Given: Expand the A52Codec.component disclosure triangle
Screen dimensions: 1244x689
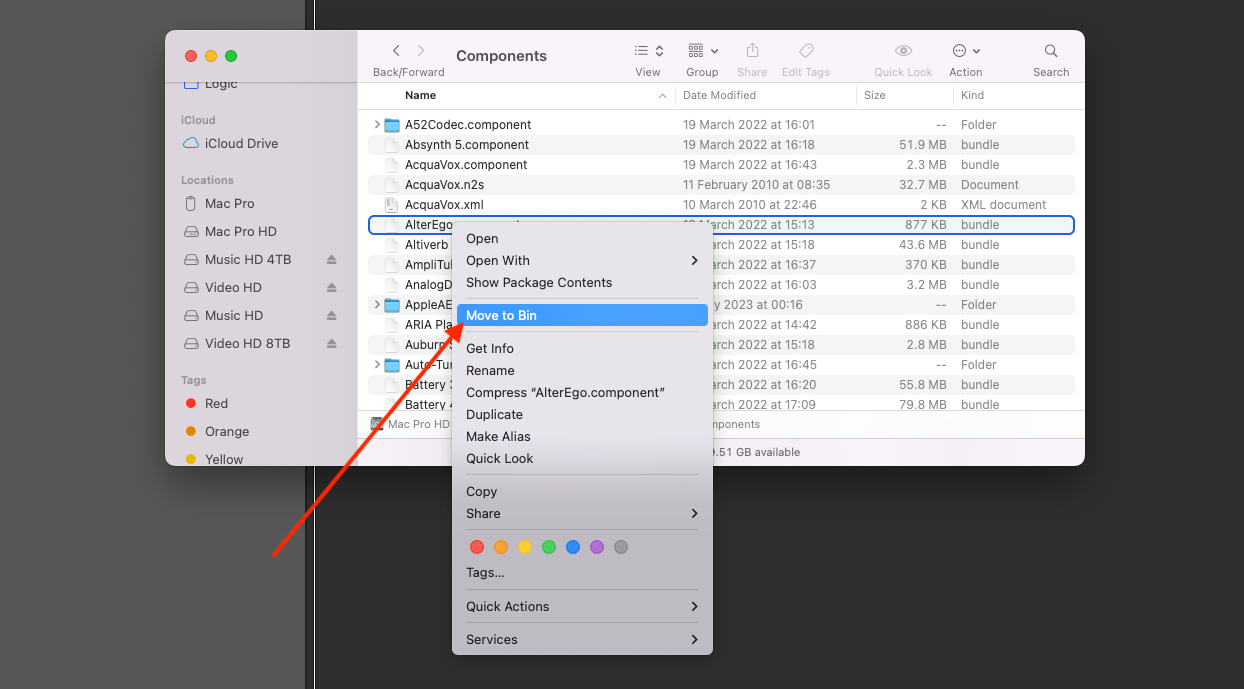Looking at the screenshot, I should click(375, 124).
